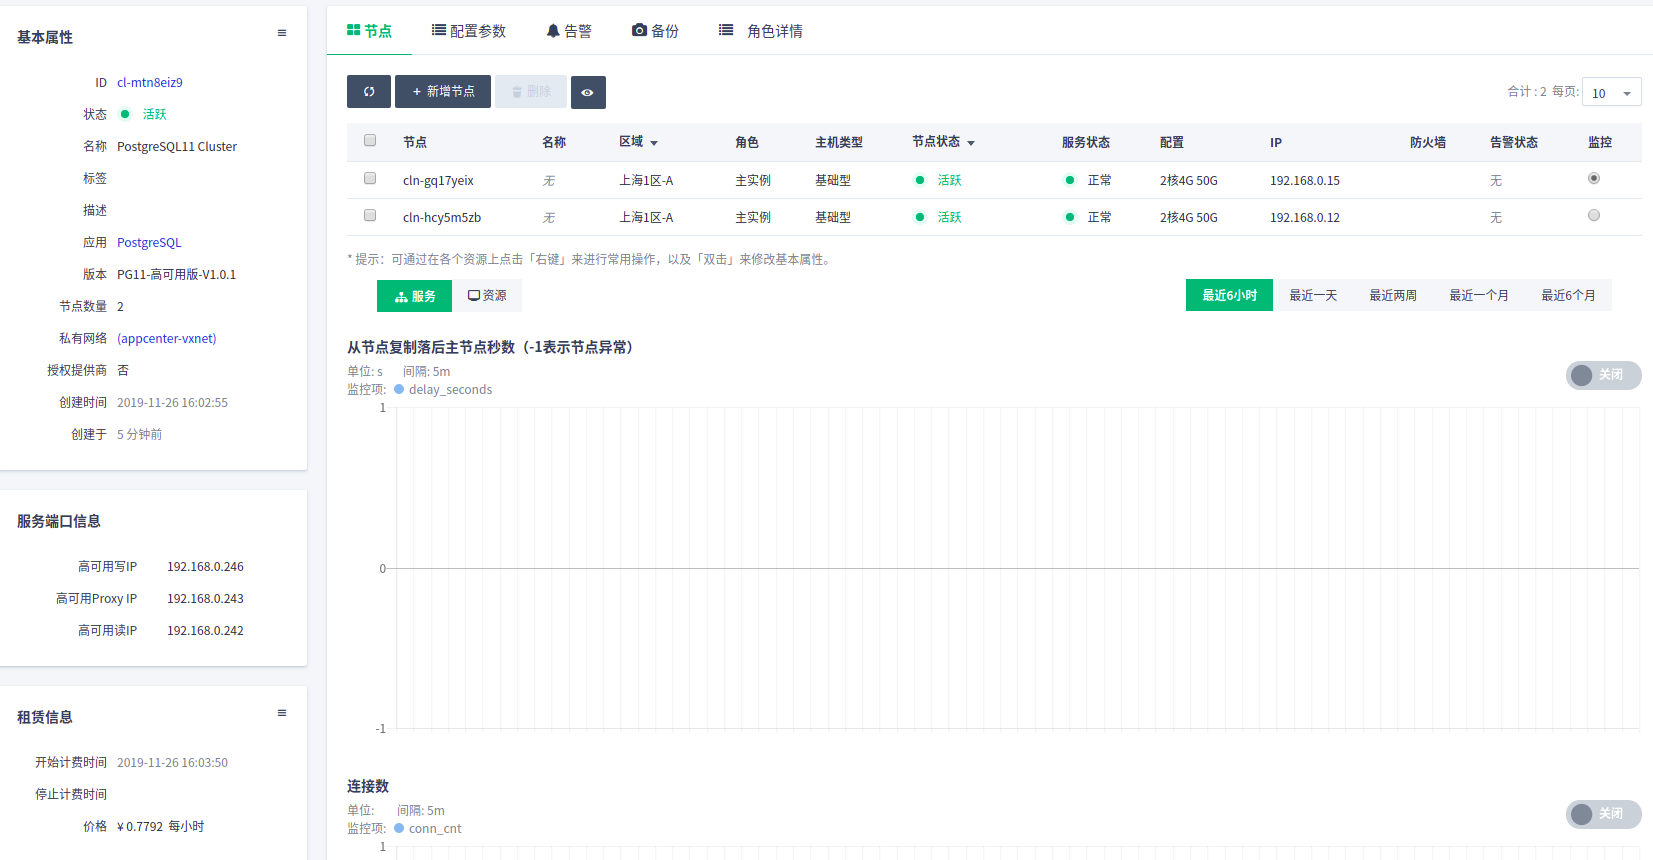The image size is (1653, 860).
Task: Select monitoring radio for cln-hcy5m5zb
Action: pyautogui.click(x=1594, y=215)
